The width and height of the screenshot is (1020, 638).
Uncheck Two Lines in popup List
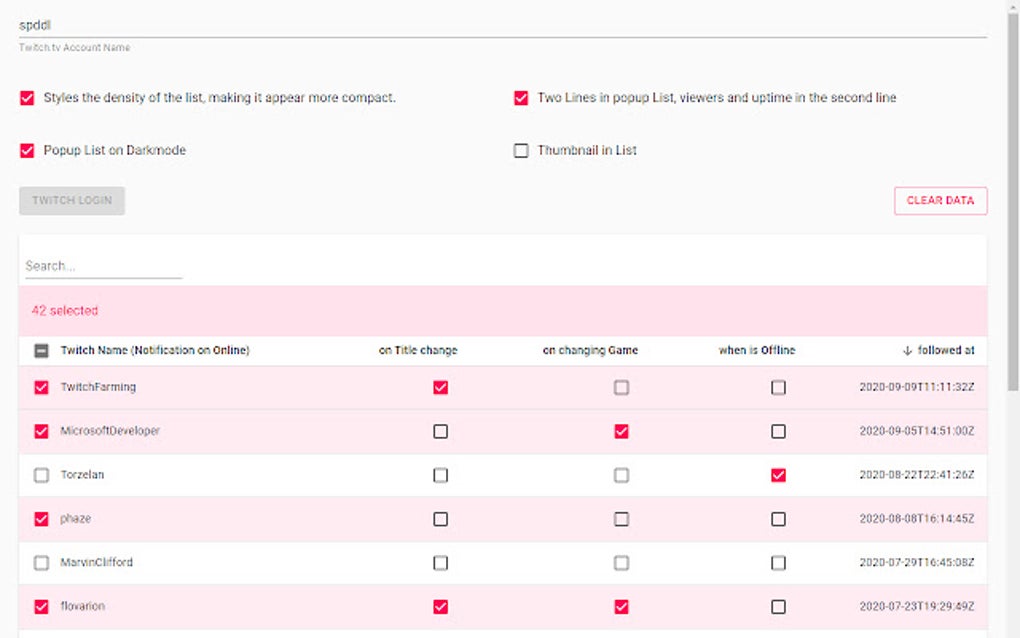(521, 98)
